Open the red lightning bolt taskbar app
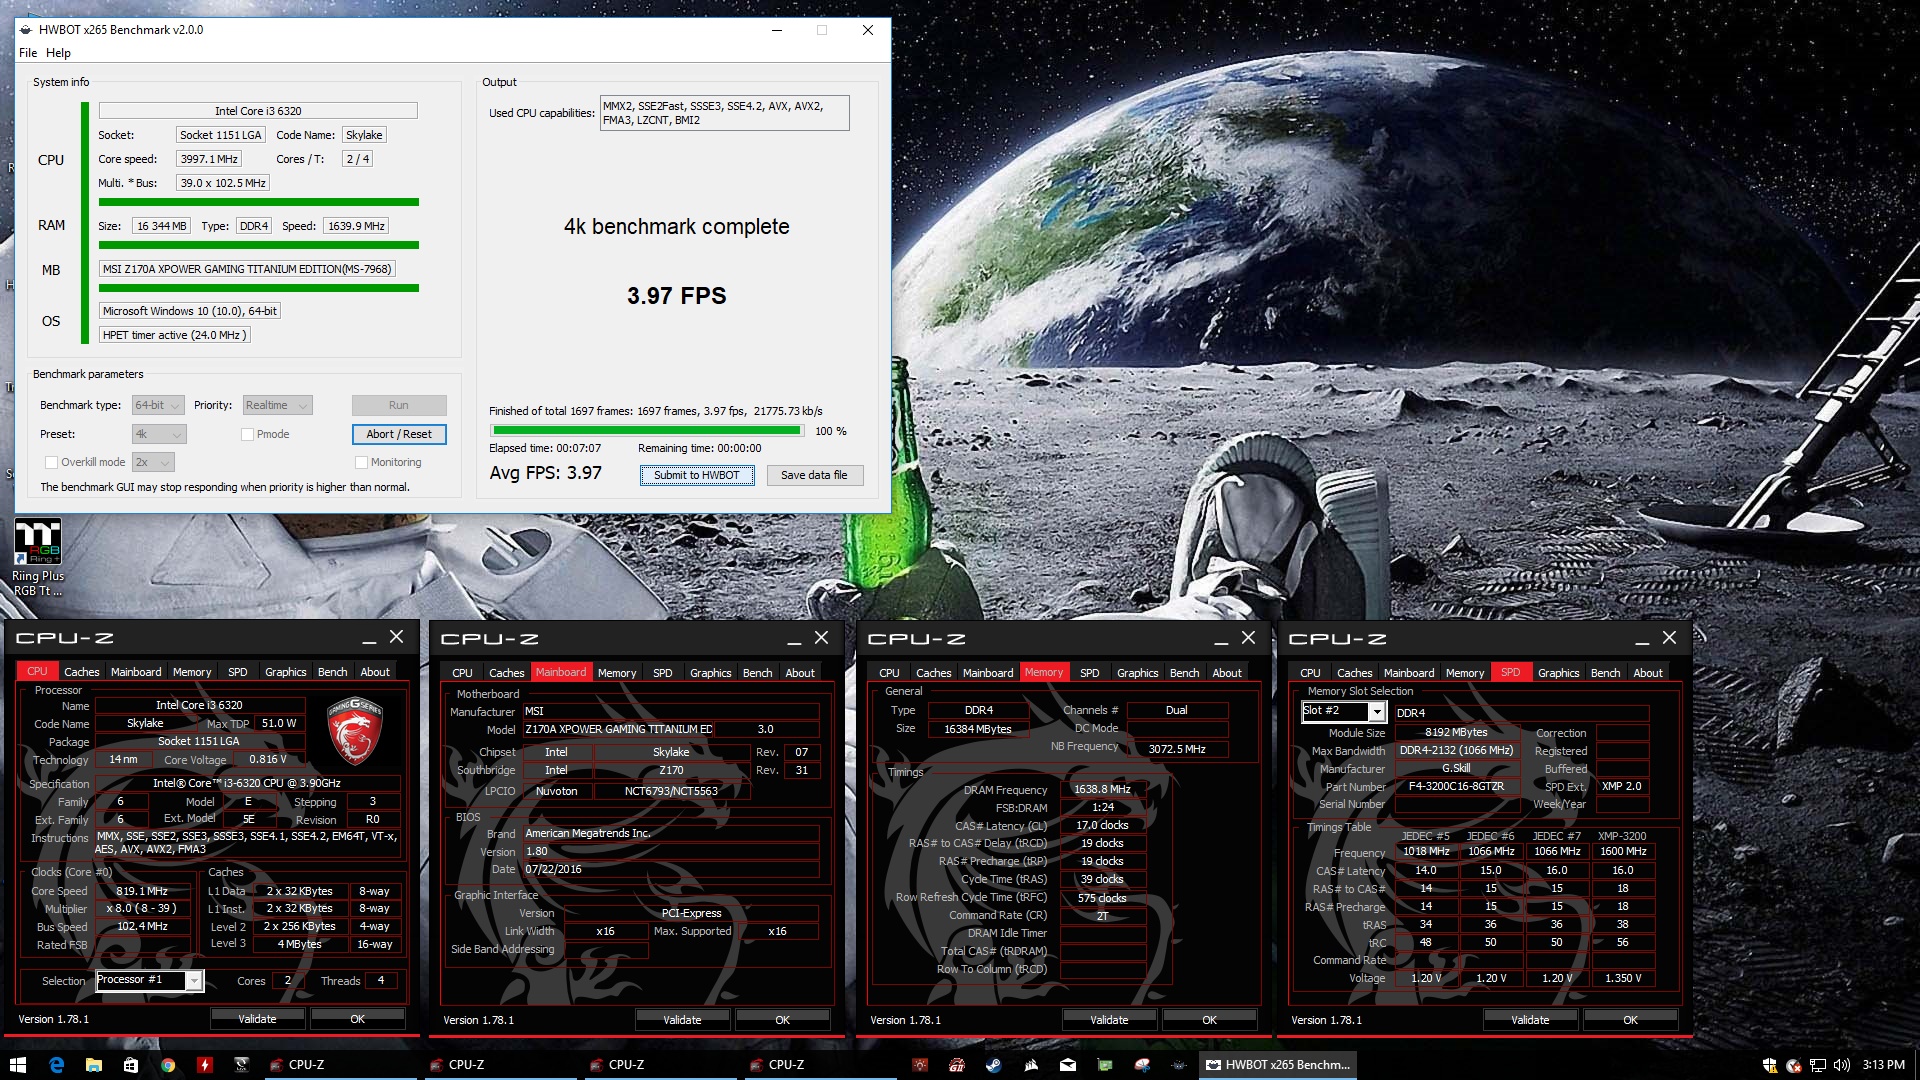The height and width of the screenshot is (1080, 1920). [x=205, y=1065]
